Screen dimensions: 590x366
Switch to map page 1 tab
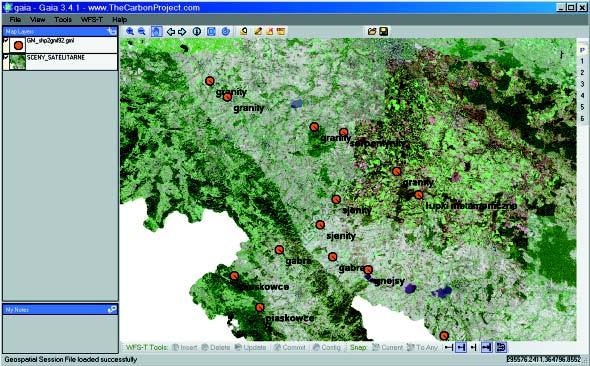coord(582,61)
